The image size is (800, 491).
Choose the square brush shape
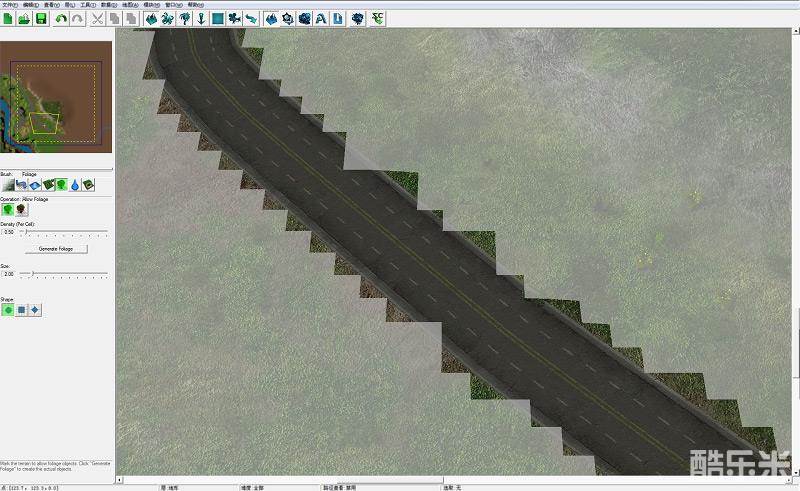22,310
